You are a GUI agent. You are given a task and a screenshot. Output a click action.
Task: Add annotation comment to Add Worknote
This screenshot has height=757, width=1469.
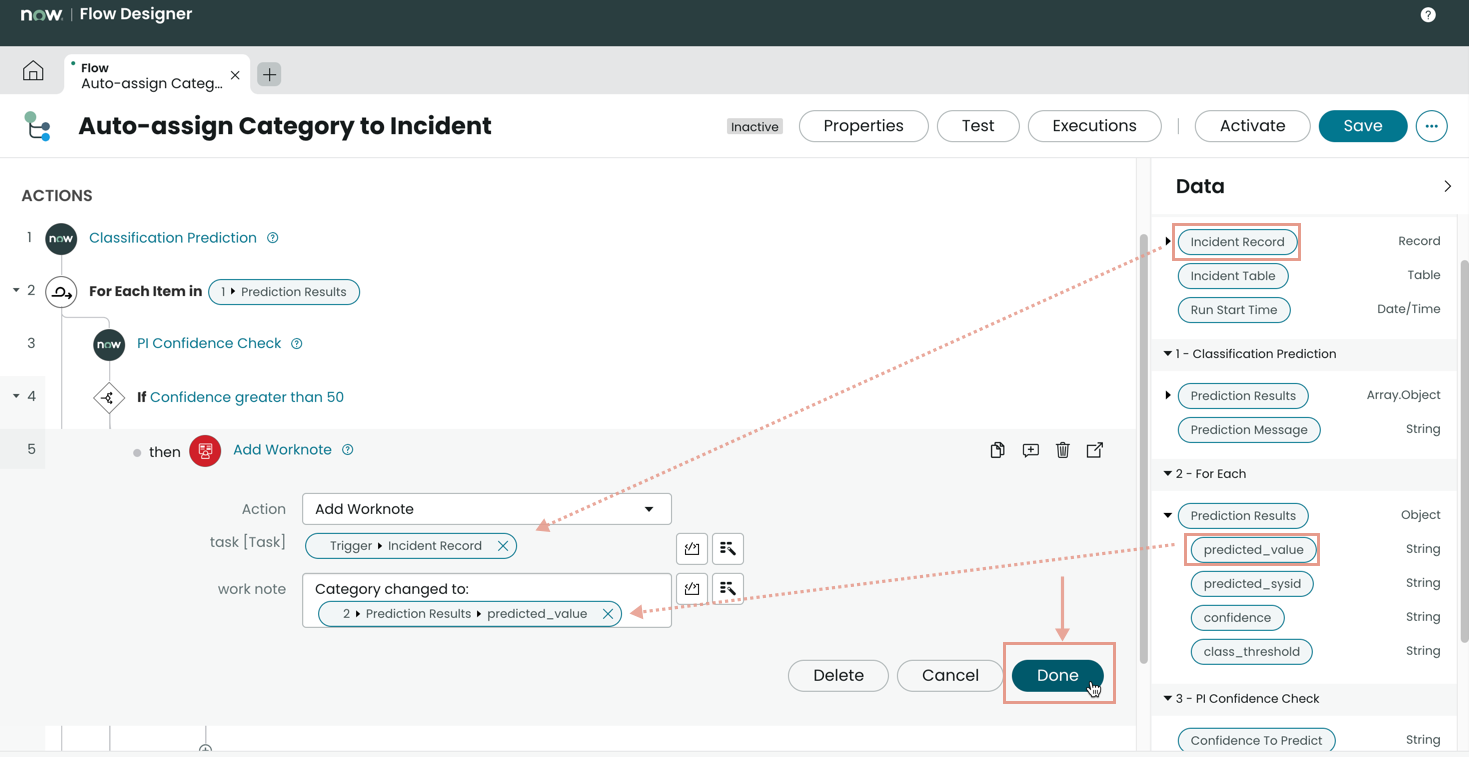pos(1030,450)
